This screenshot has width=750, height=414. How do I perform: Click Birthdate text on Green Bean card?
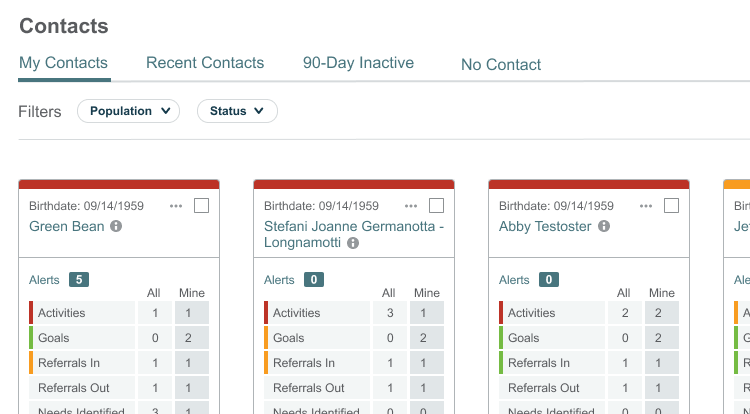(86, 206)
